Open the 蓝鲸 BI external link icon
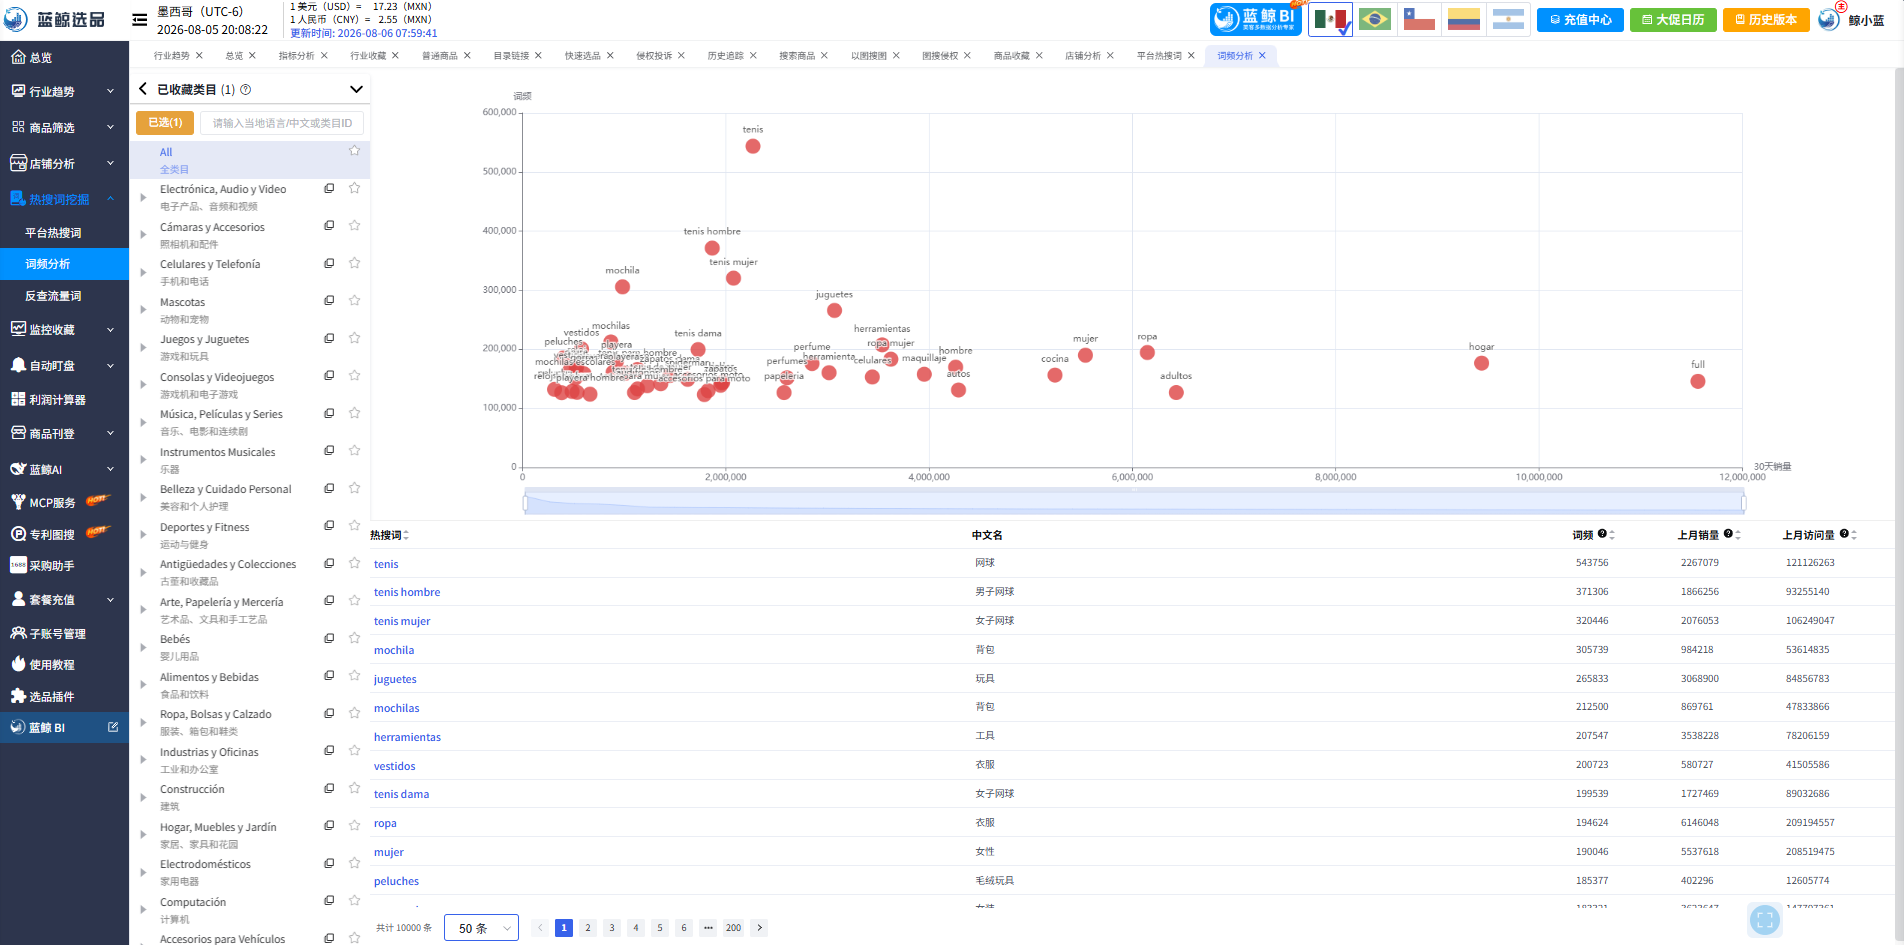The width and height of the screenshot is (1904, 945). pos(113,727)
